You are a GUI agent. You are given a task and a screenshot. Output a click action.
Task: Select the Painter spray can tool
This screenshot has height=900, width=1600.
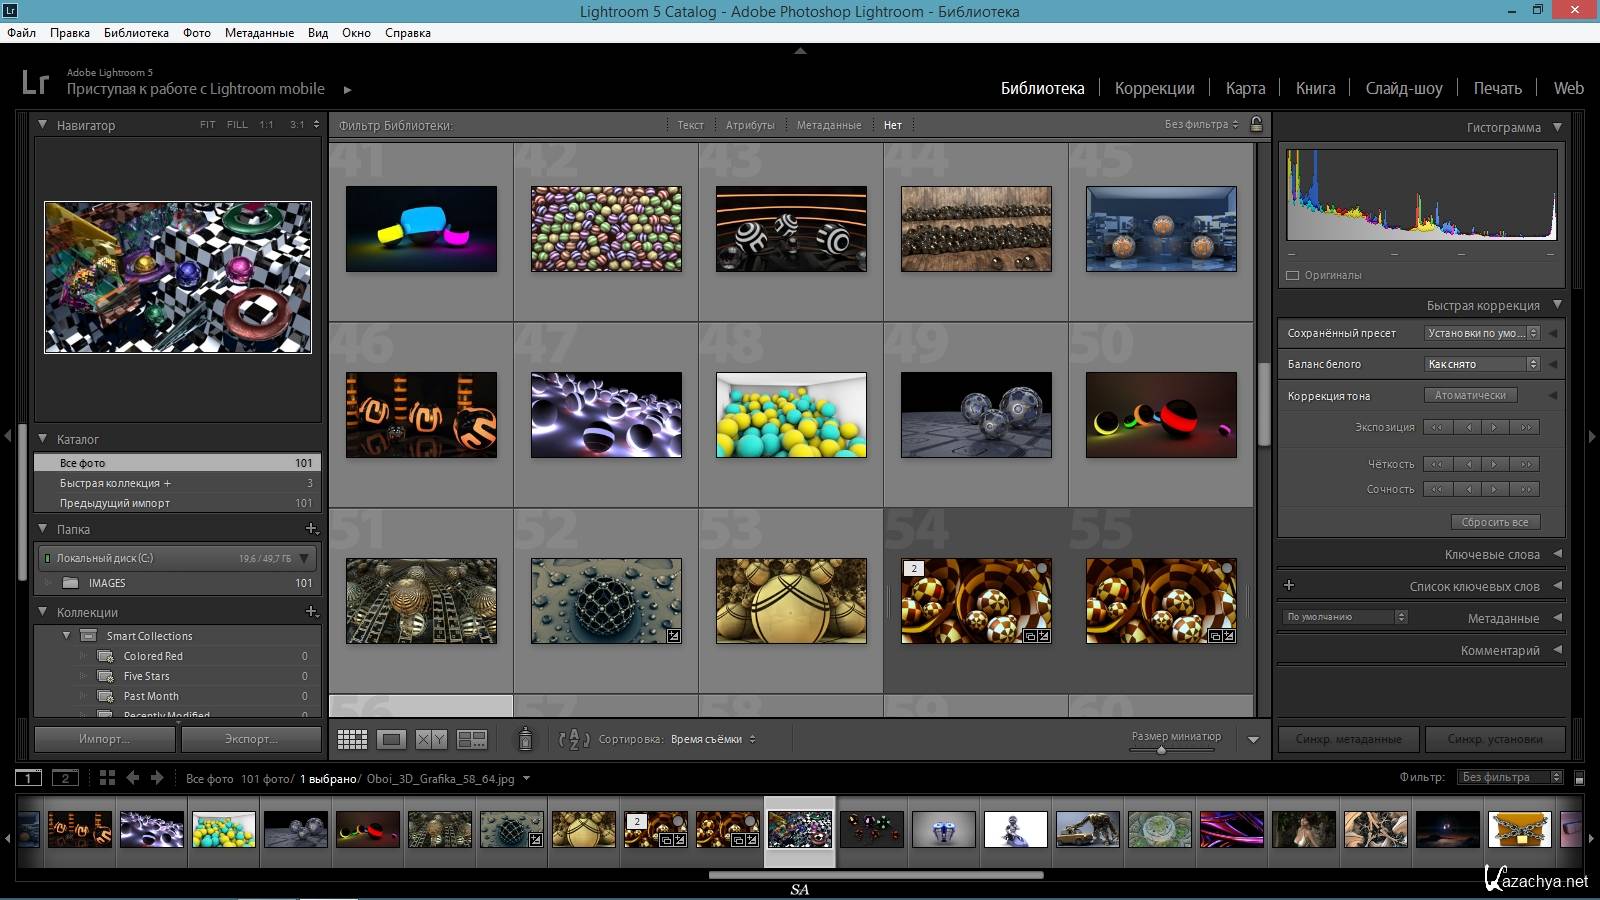525,739
